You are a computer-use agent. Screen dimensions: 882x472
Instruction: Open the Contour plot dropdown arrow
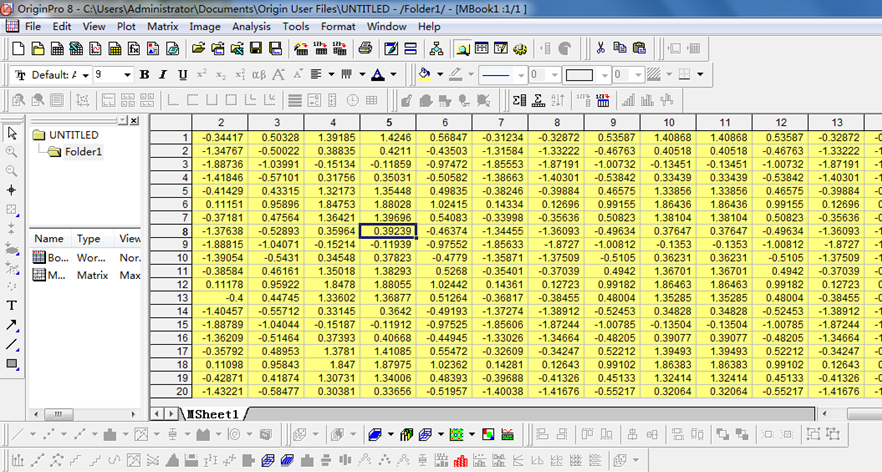tap(471, 435)
